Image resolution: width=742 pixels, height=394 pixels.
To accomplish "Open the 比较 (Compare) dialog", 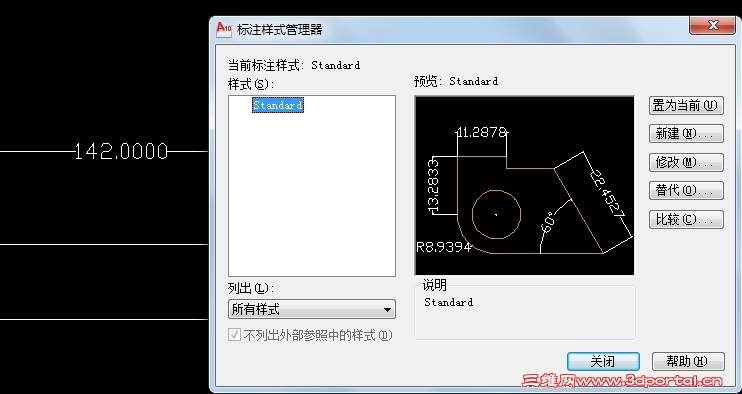I will coord(686,219).
